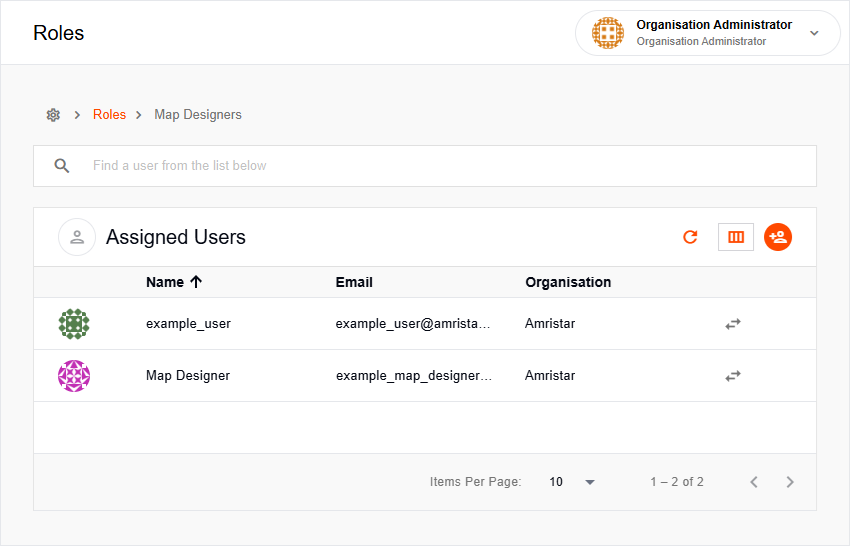Click the Map Designer pink avatar
Screen dimensions: 850x546
point(74,376)
